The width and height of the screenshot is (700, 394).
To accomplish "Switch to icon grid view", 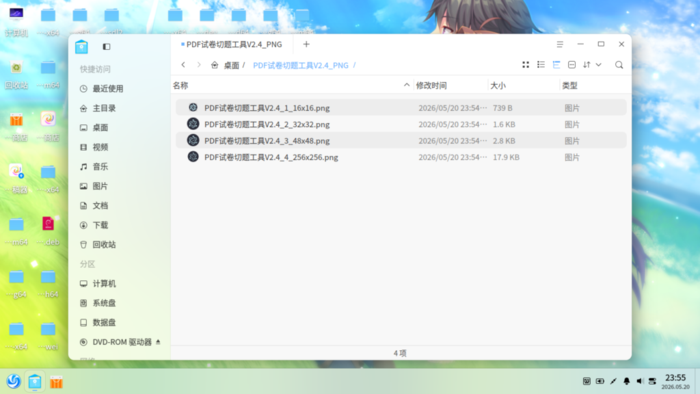I will pyautogui.click(x=526, y=65).
